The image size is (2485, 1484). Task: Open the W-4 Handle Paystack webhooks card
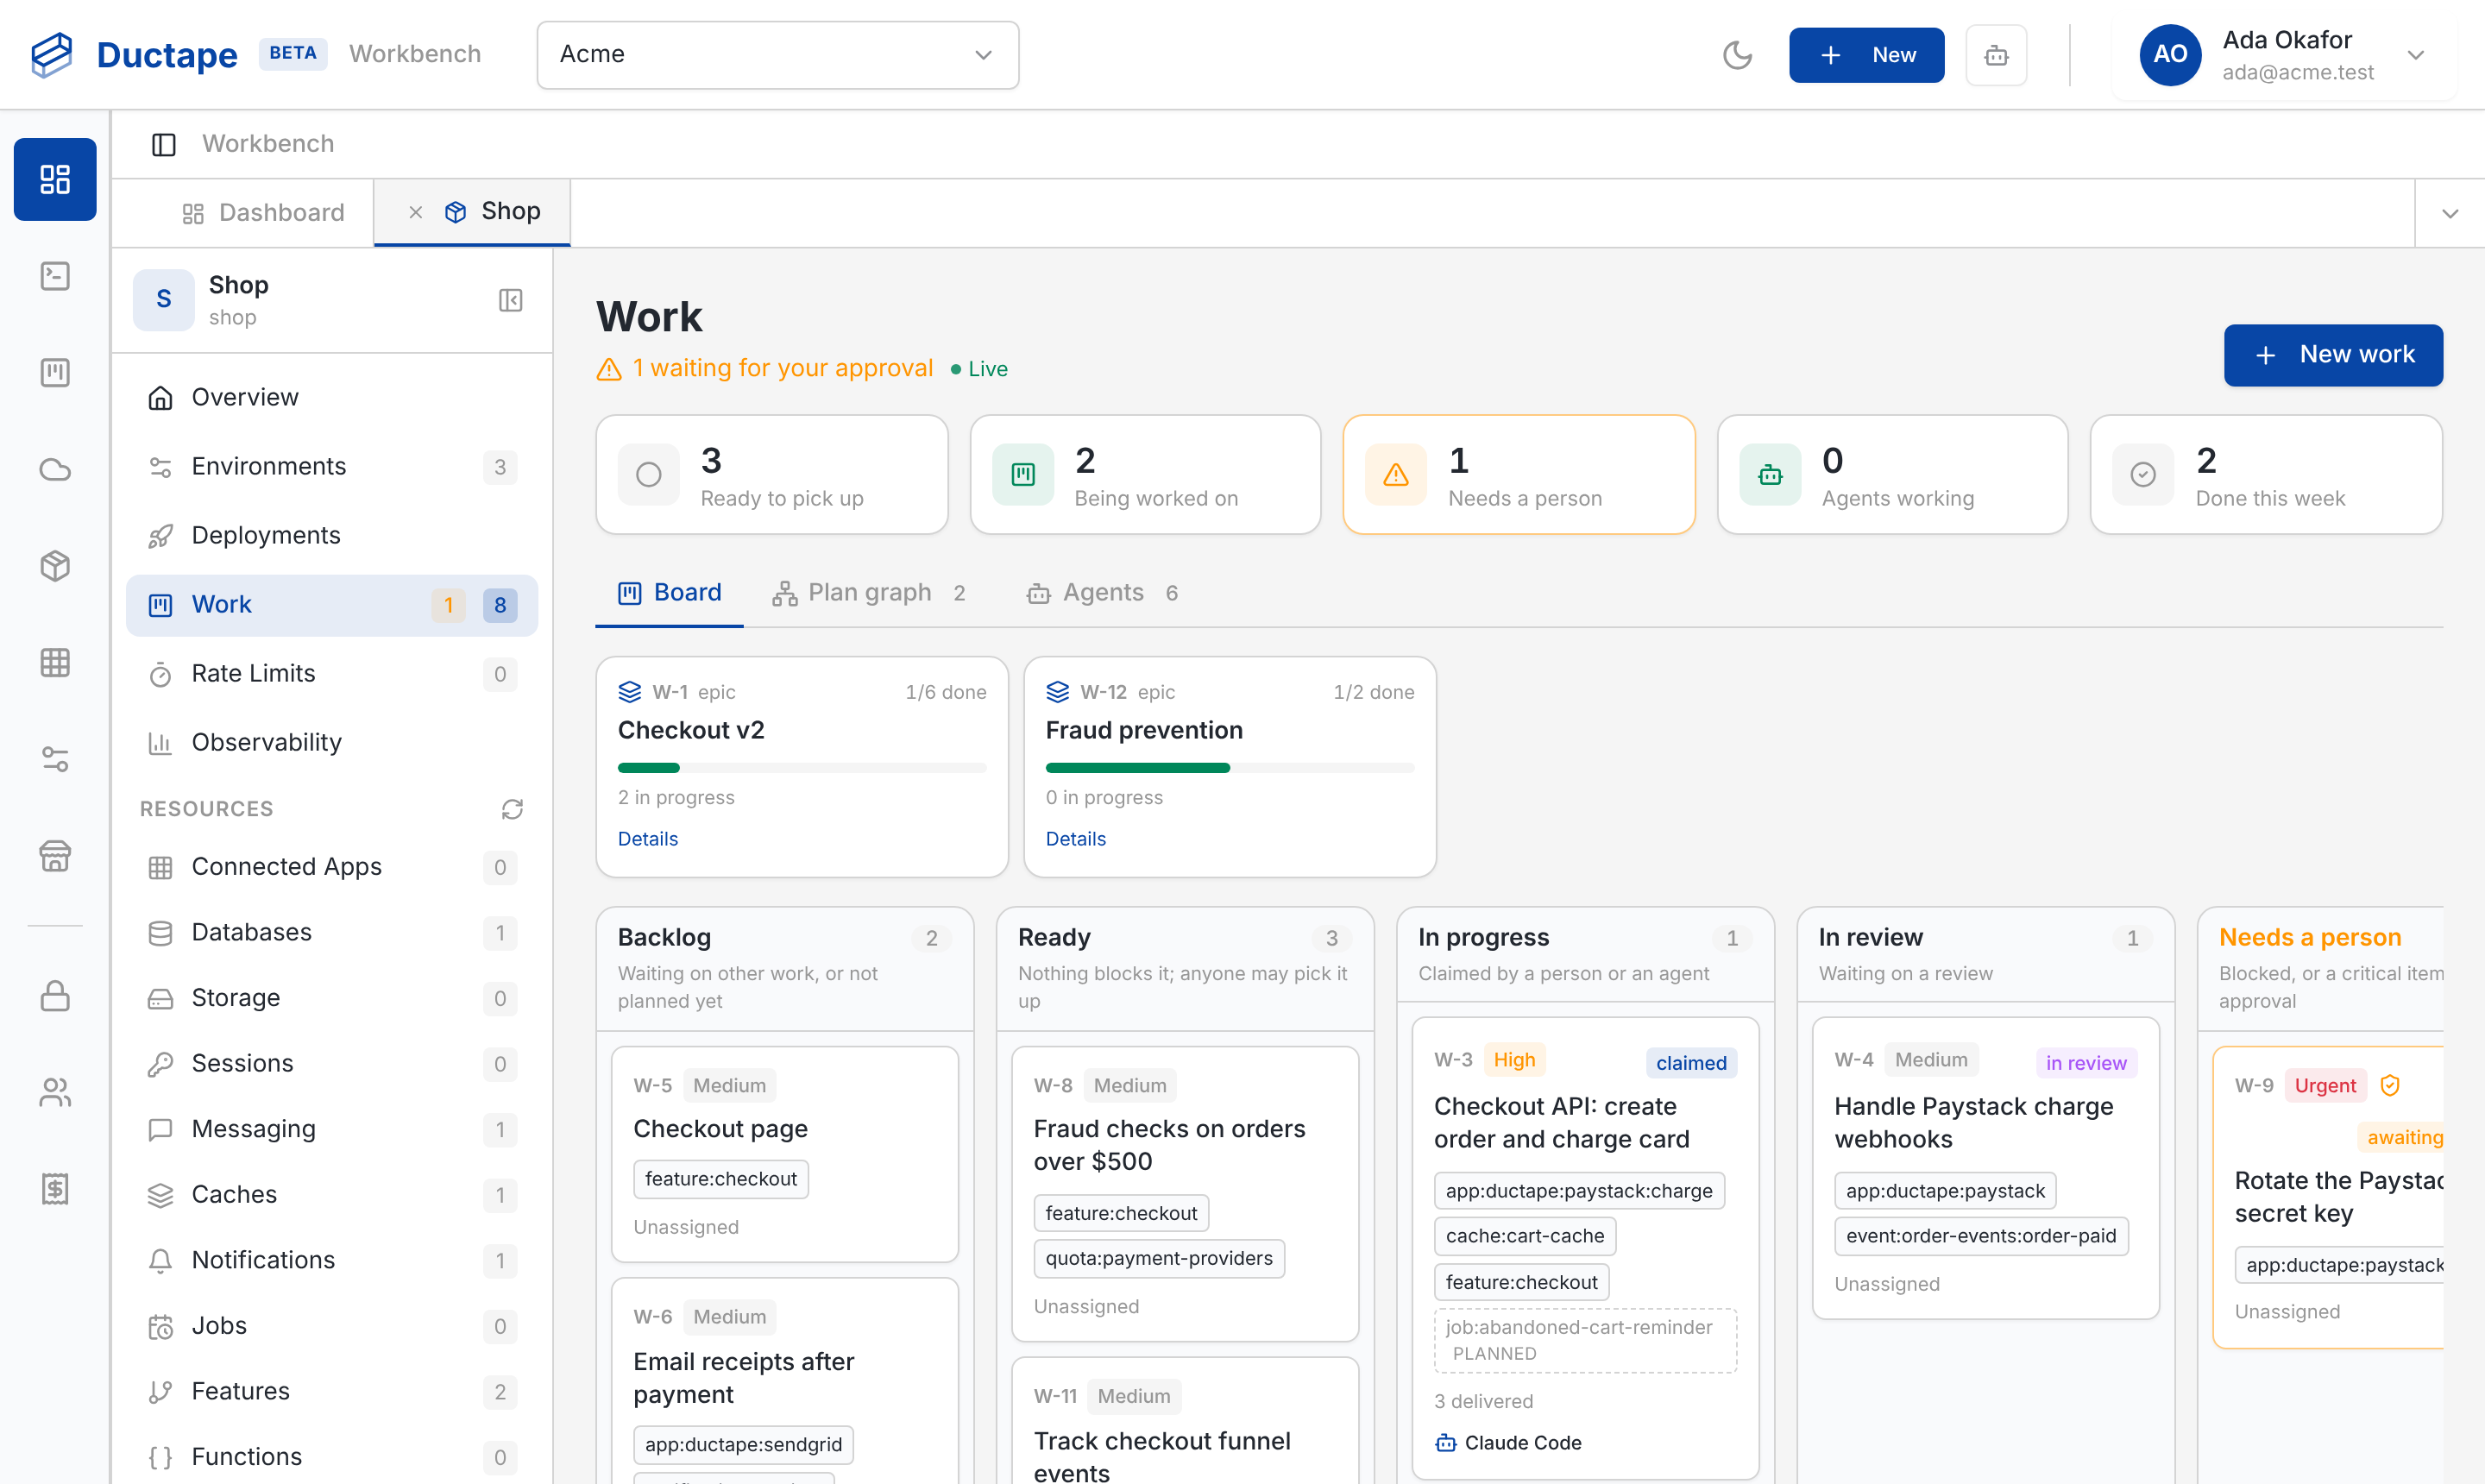pos(1986,1169)
